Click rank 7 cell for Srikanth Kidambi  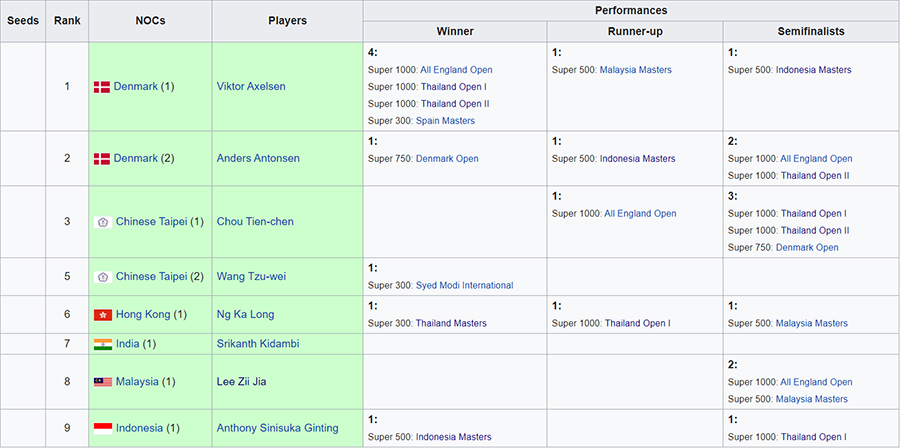67,344
